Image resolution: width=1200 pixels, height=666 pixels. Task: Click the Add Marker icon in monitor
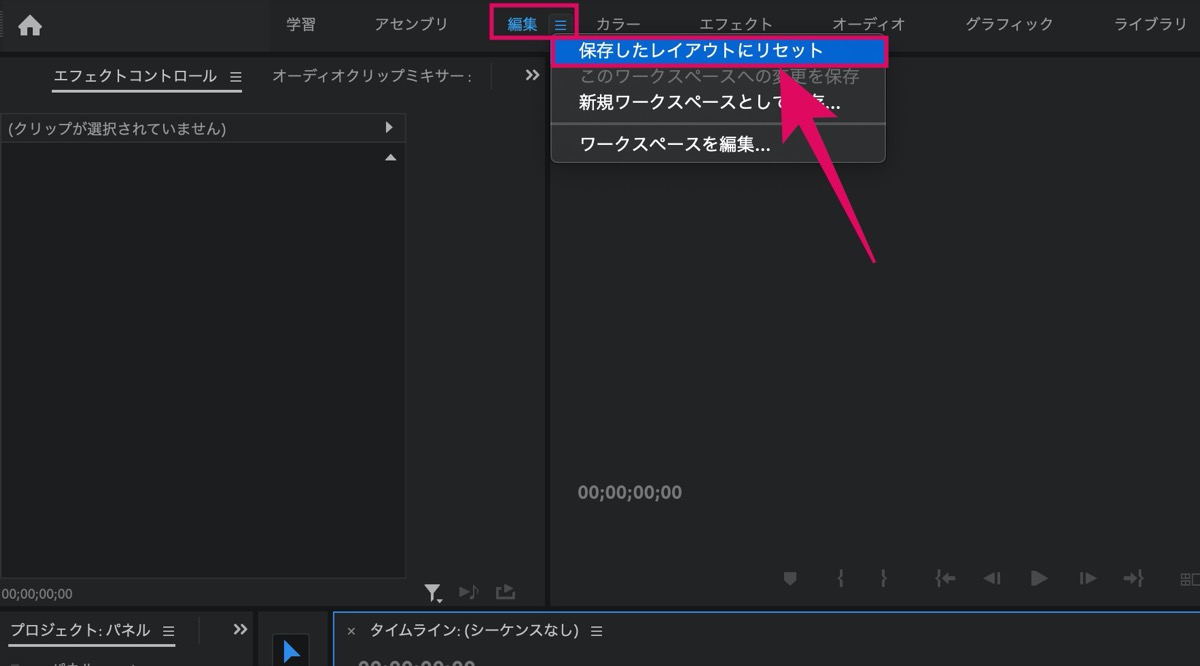790,578
